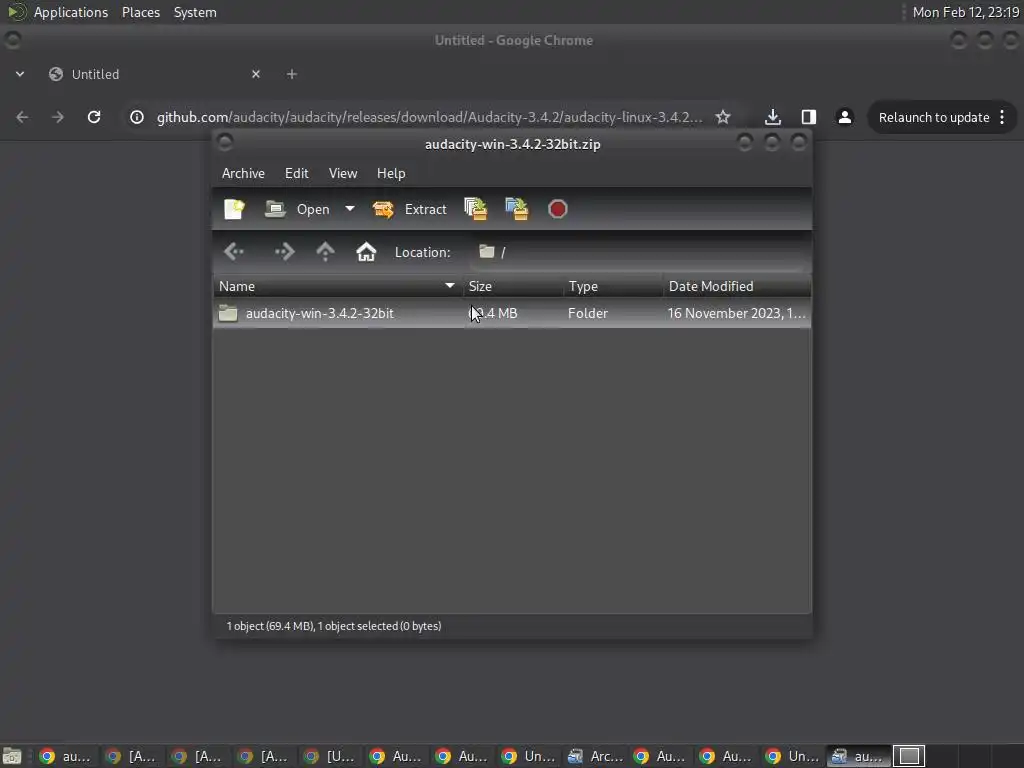Click the red Stop operation icon

pyautogui.click(x=558, y=209)
